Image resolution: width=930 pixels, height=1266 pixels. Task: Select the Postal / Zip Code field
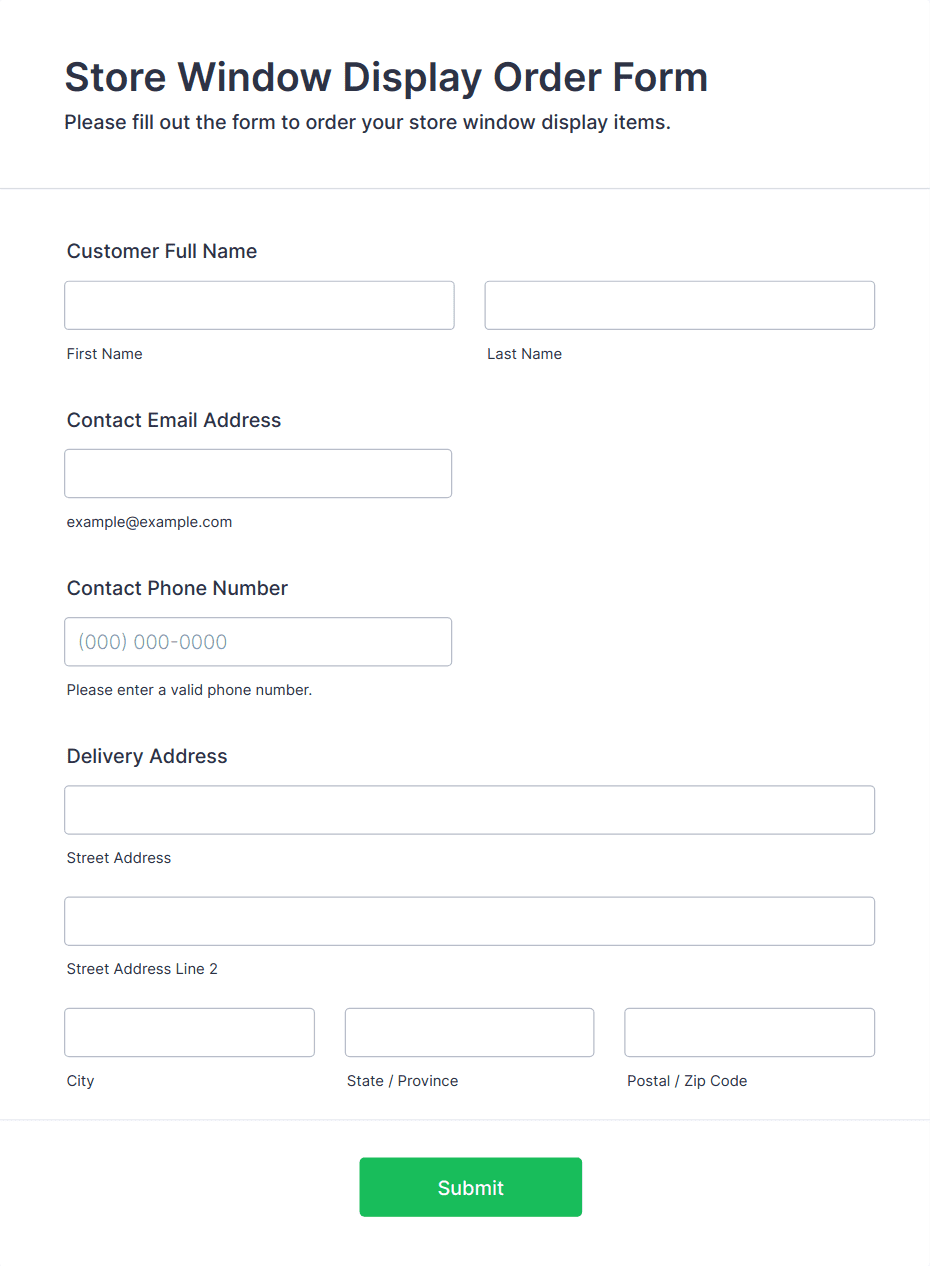pyautogui.click(x=749, y=1032)
